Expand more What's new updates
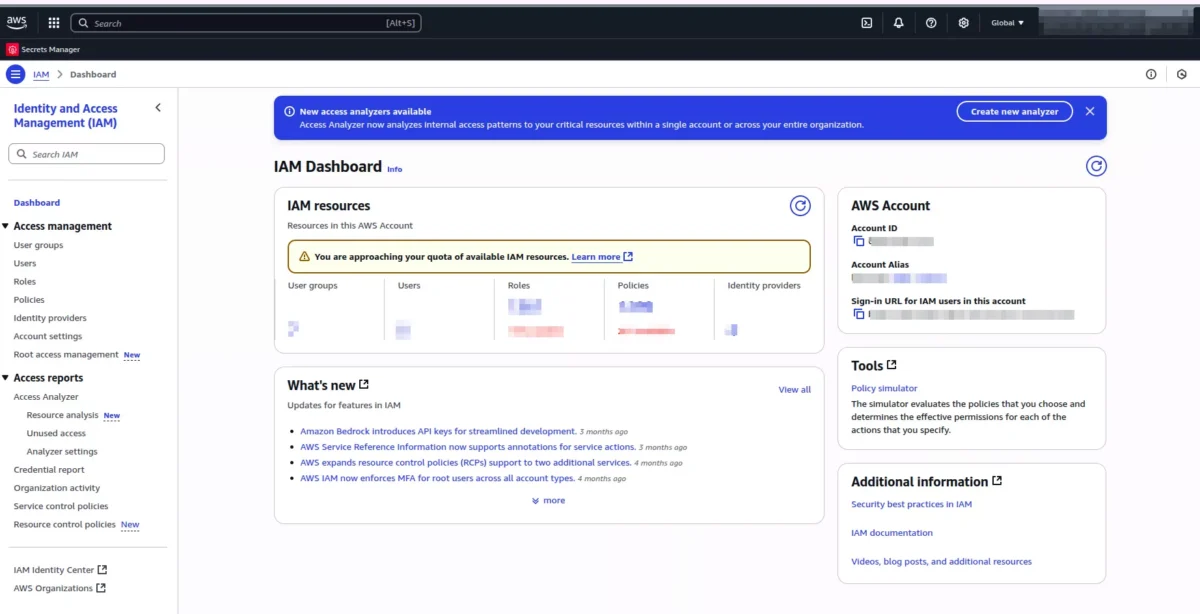Viewport: 1200px width, 614px height. pos(549,501)
